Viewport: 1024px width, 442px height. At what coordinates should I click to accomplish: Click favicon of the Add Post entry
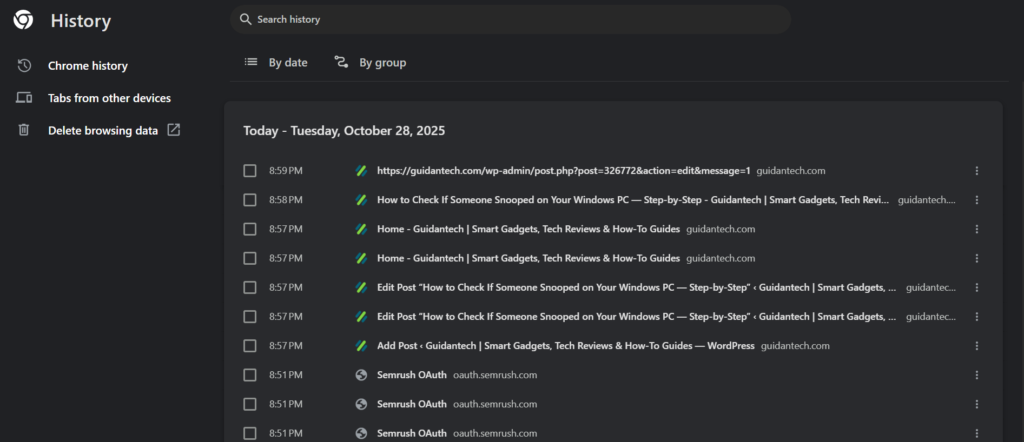tap(361, 346)
